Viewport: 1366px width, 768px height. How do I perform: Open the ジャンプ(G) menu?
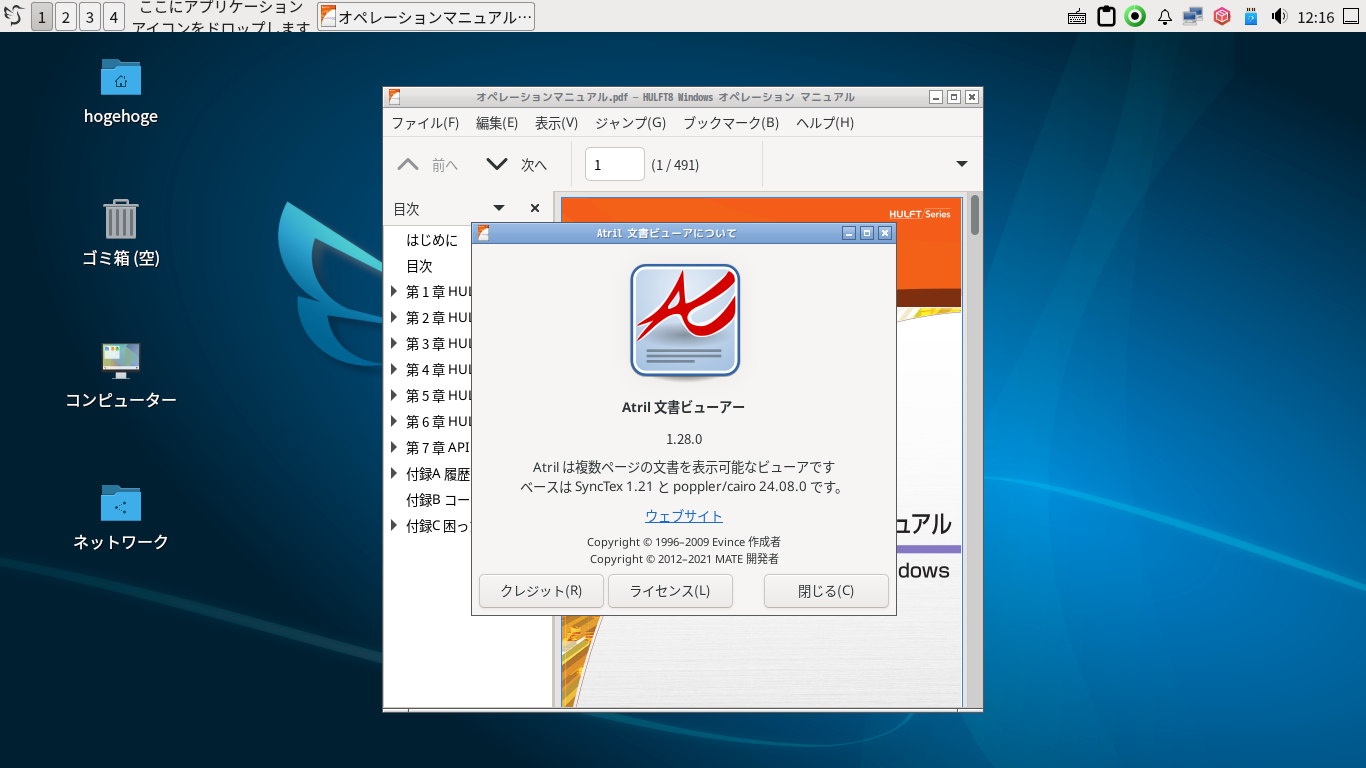click(x=630, y=123)
